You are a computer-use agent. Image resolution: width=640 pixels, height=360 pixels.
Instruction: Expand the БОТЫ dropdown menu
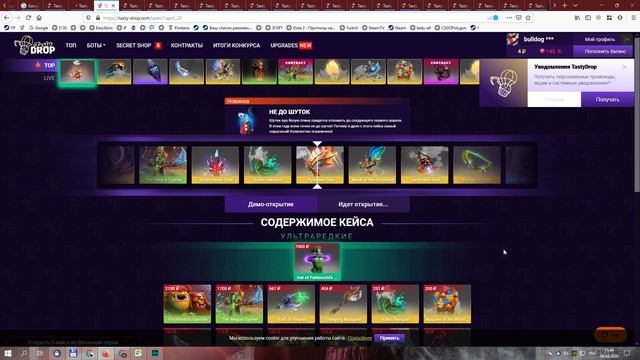(96, 45)
